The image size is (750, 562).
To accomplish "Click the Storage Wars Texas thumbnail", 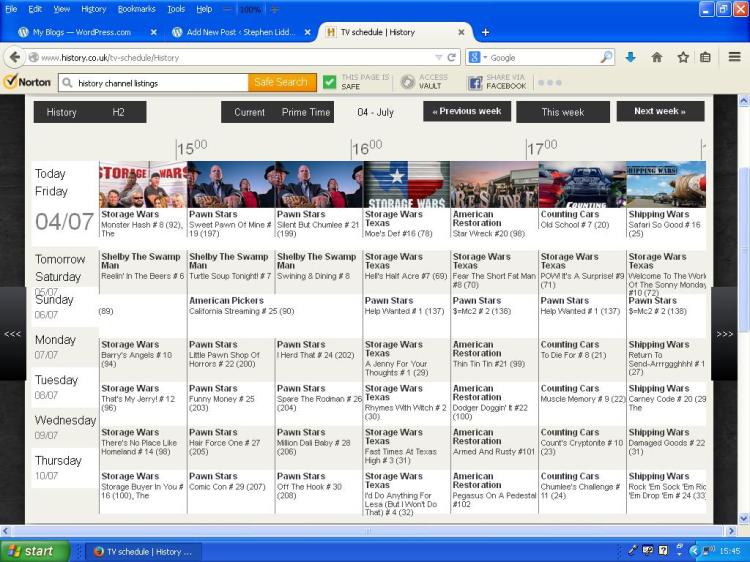I will (x=406, y=184).
